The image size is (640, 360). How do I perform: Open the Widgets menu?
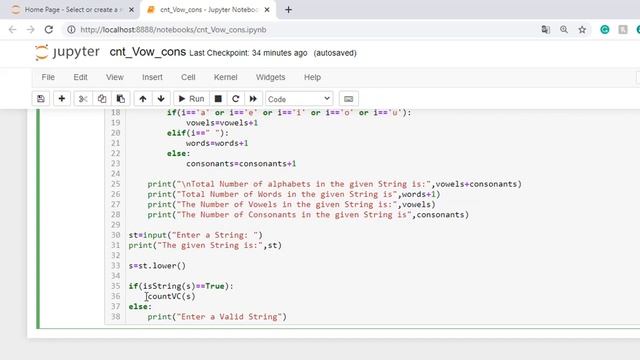click(x=271, y=77)
